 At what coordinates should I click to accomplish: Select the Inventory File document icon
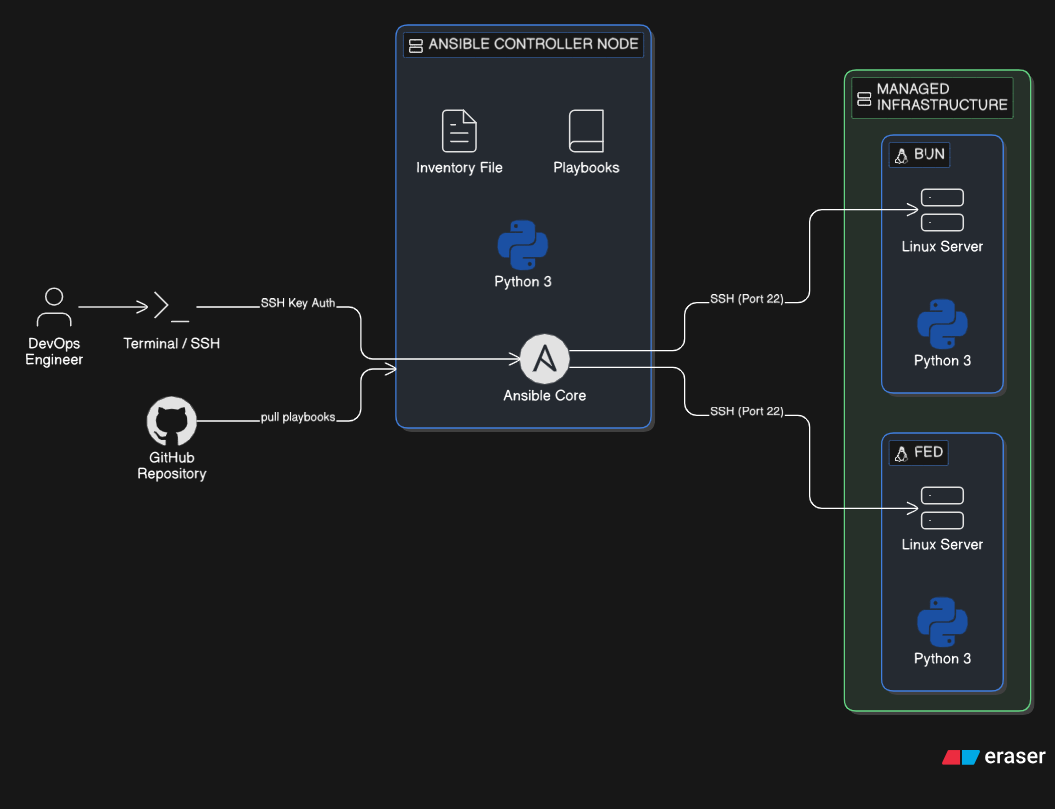pos(460,131)
